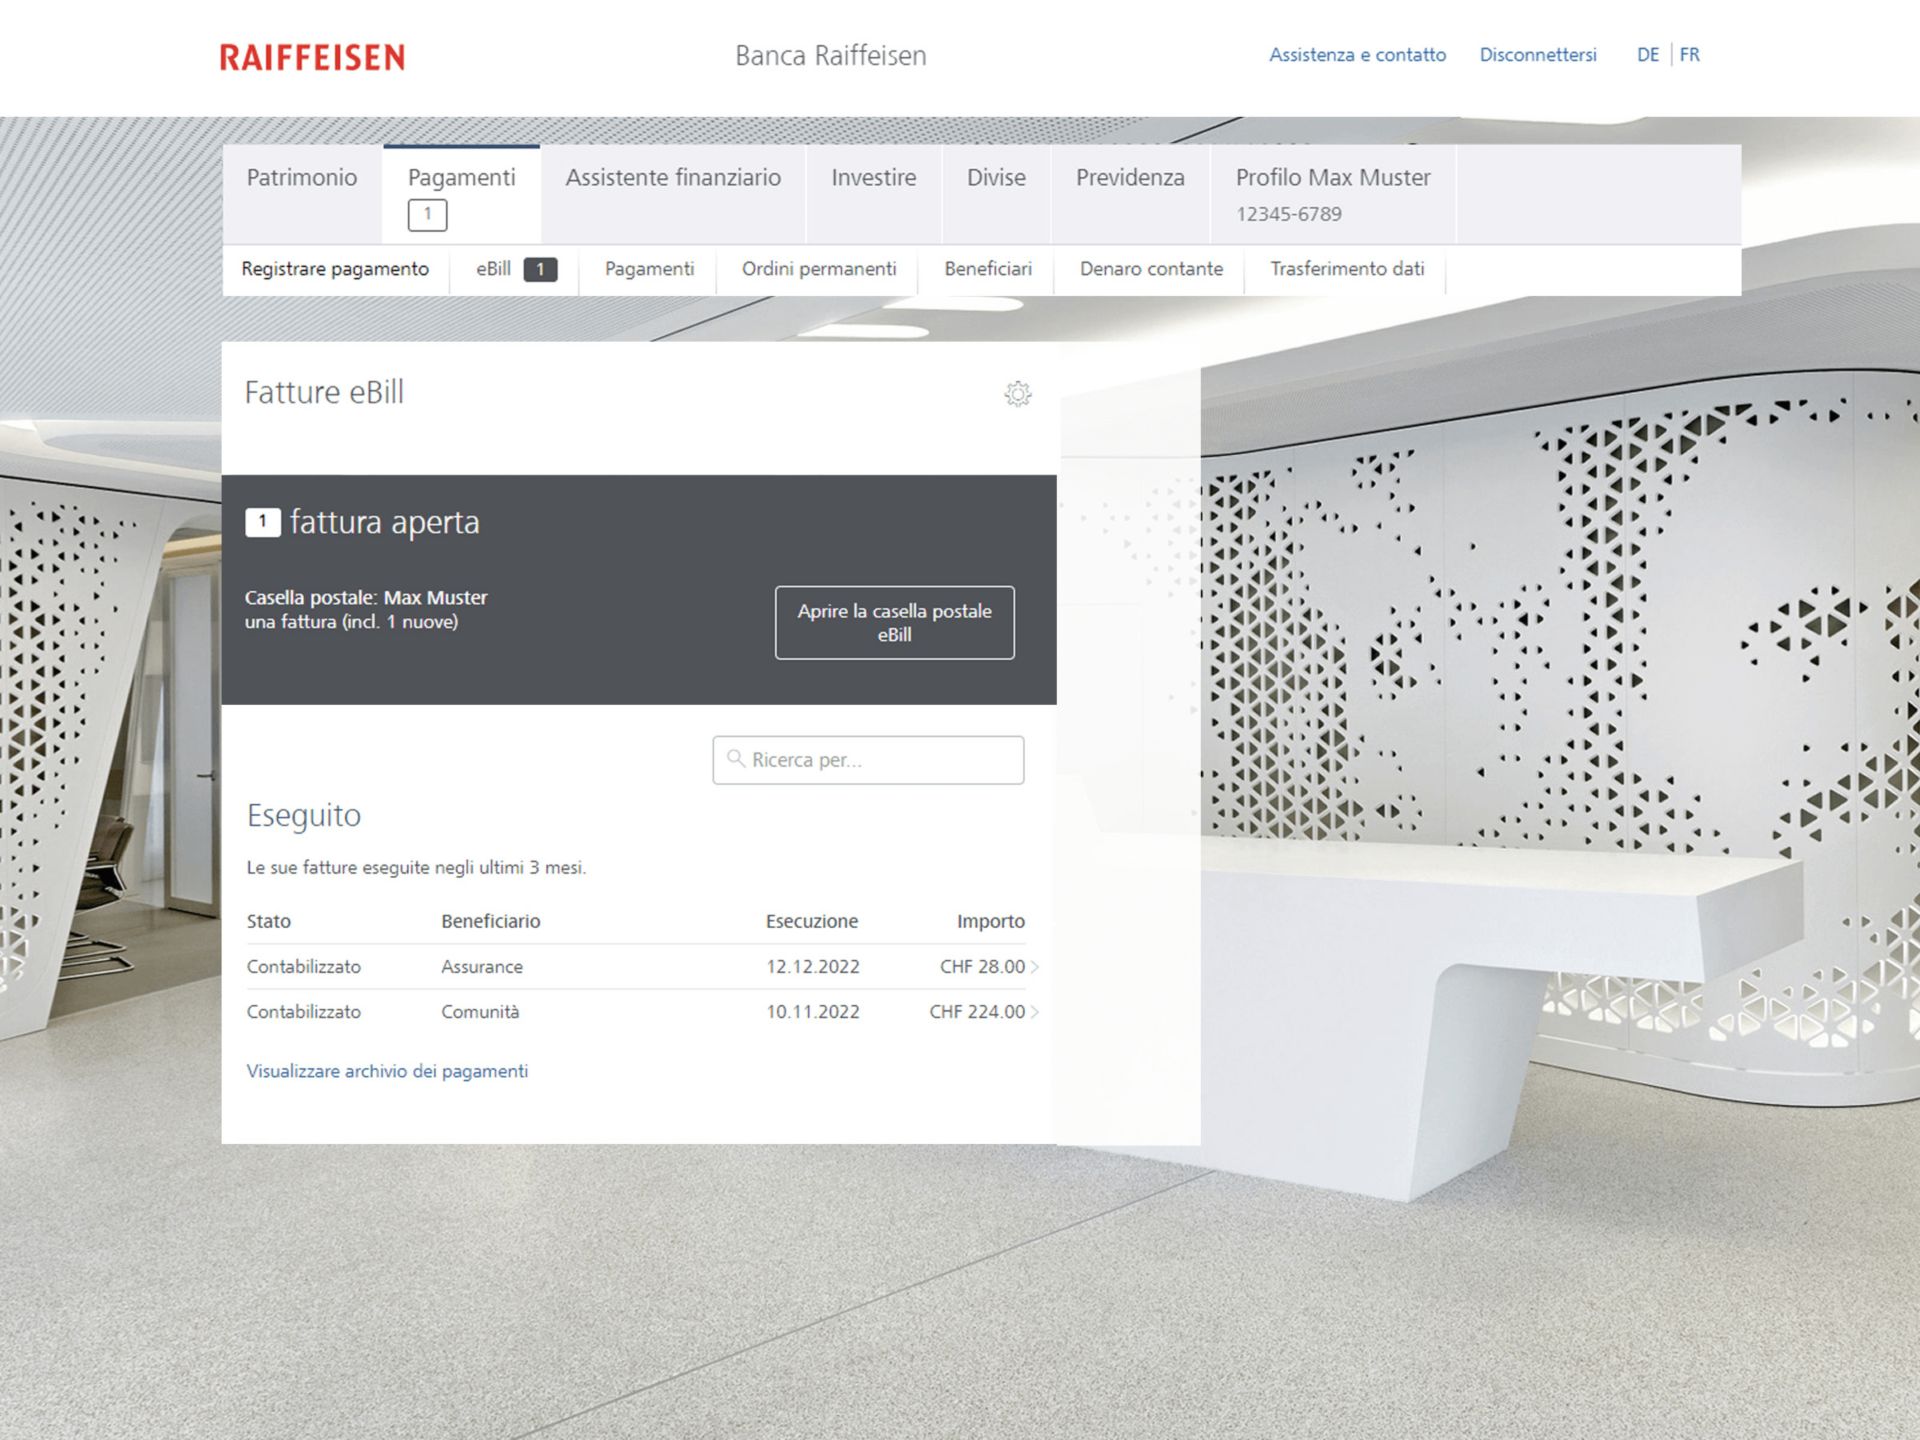Select Registrare pagamento submenu item
Image resolution: width=1920 pixels, height=1440 pixels.
point(335,269)
